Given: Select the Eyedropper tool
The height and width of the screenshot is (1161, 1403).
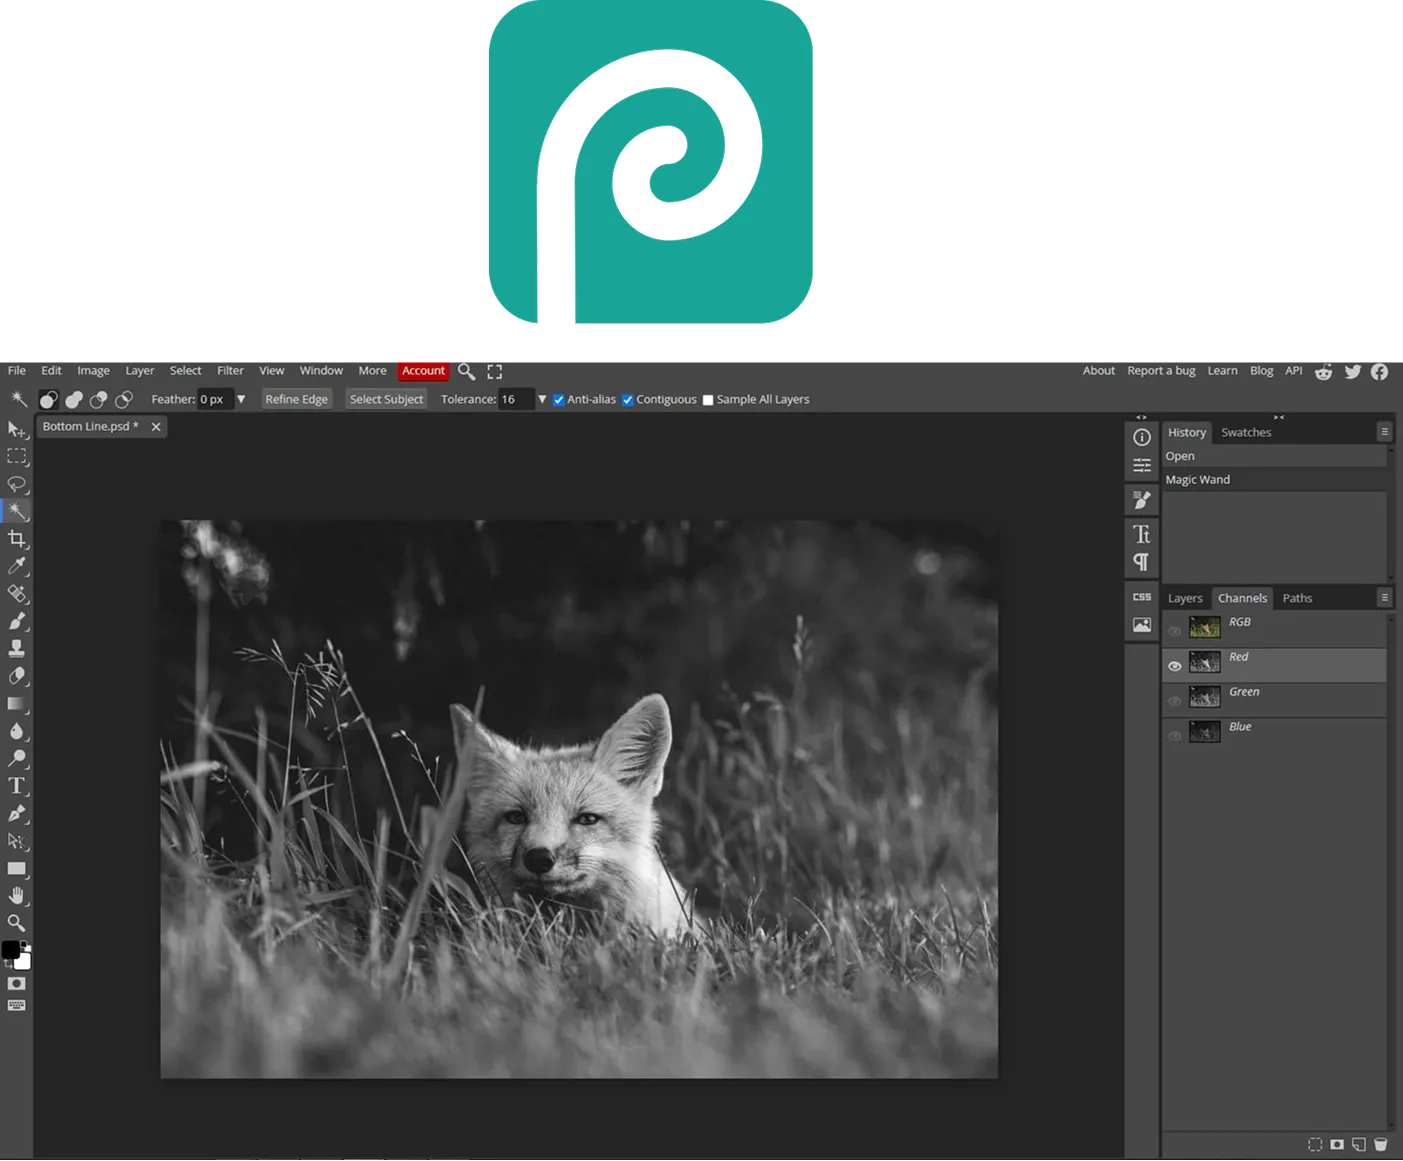Looking at the screenshot, I should pos(17,566).
